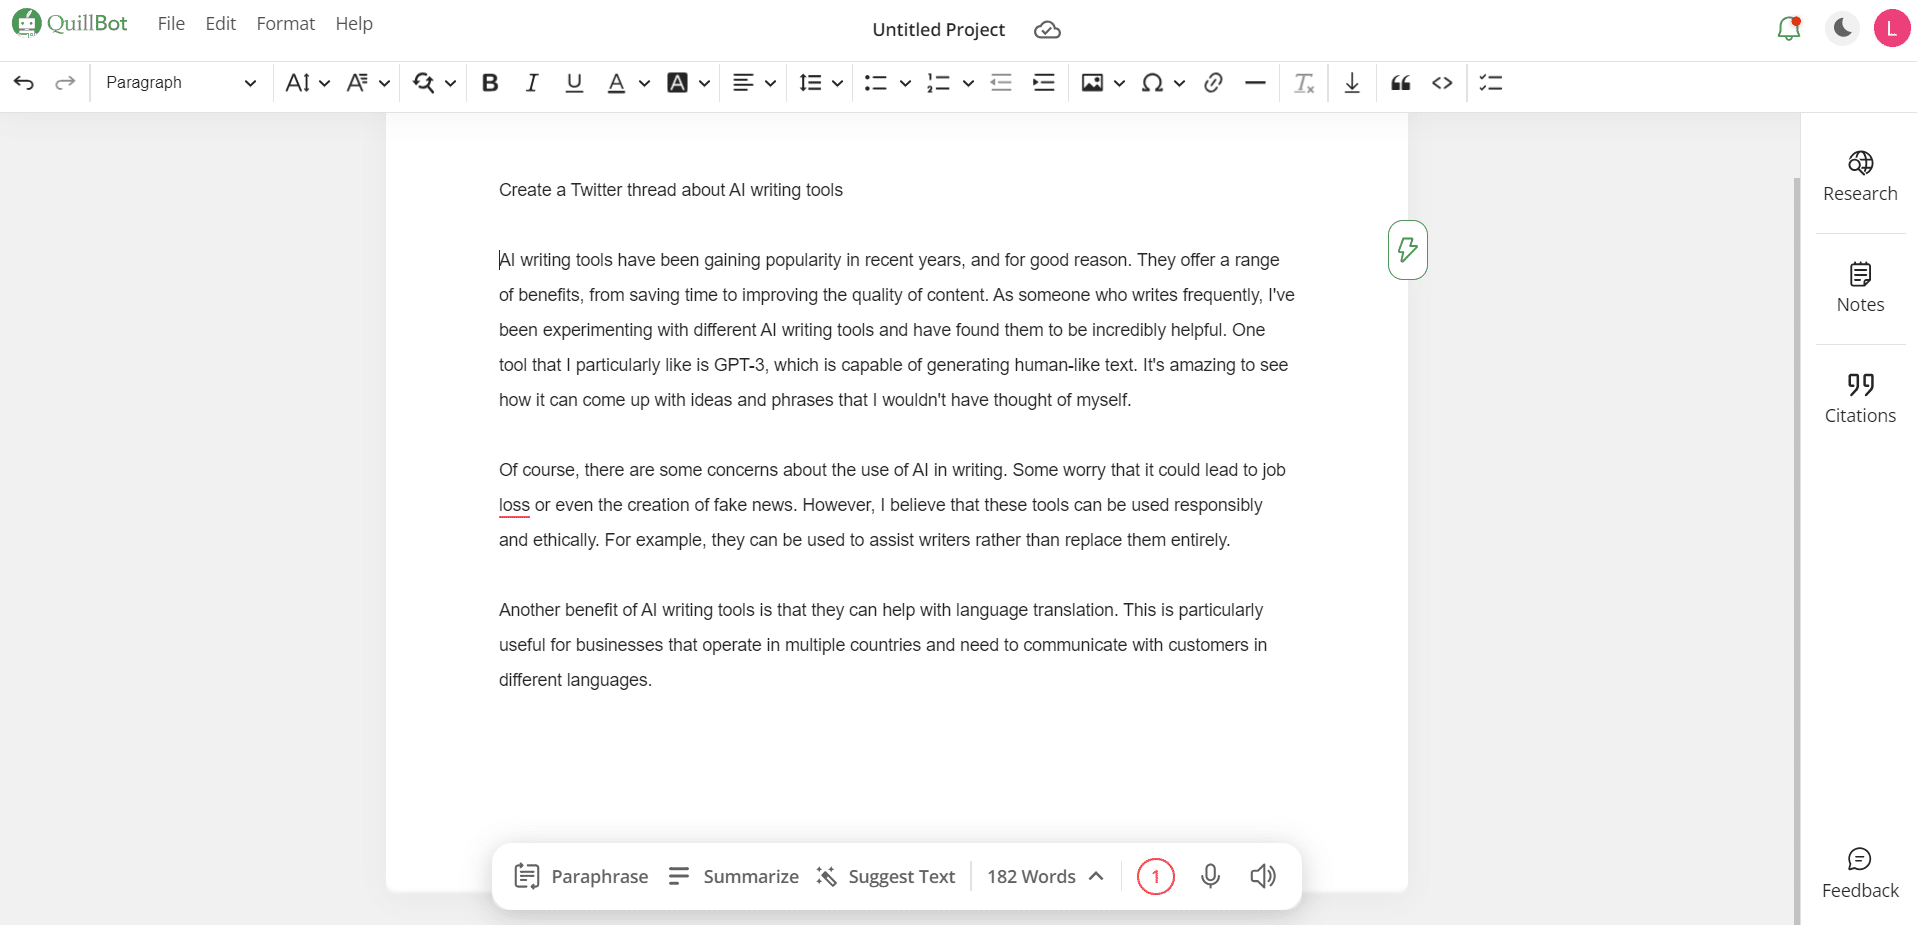
Task: Open the Edit menu
Action: click(221, 23)
